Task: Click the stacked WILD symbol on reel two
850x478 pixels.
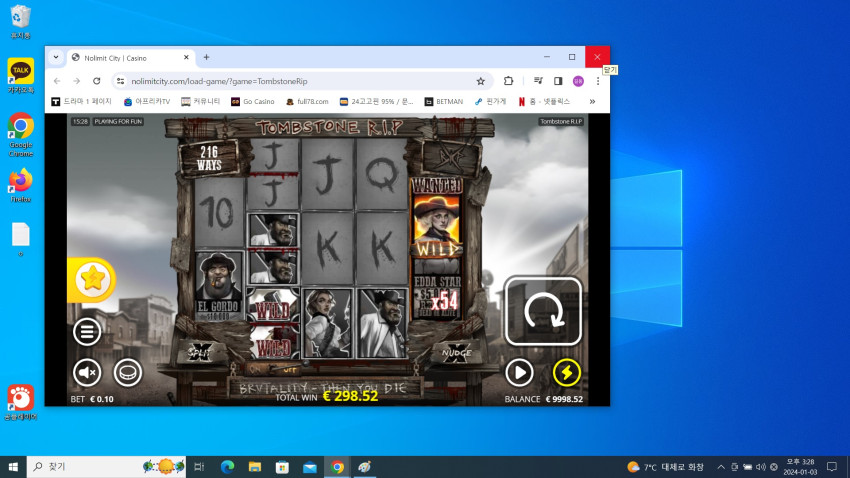Action: [x=273, y=324]
